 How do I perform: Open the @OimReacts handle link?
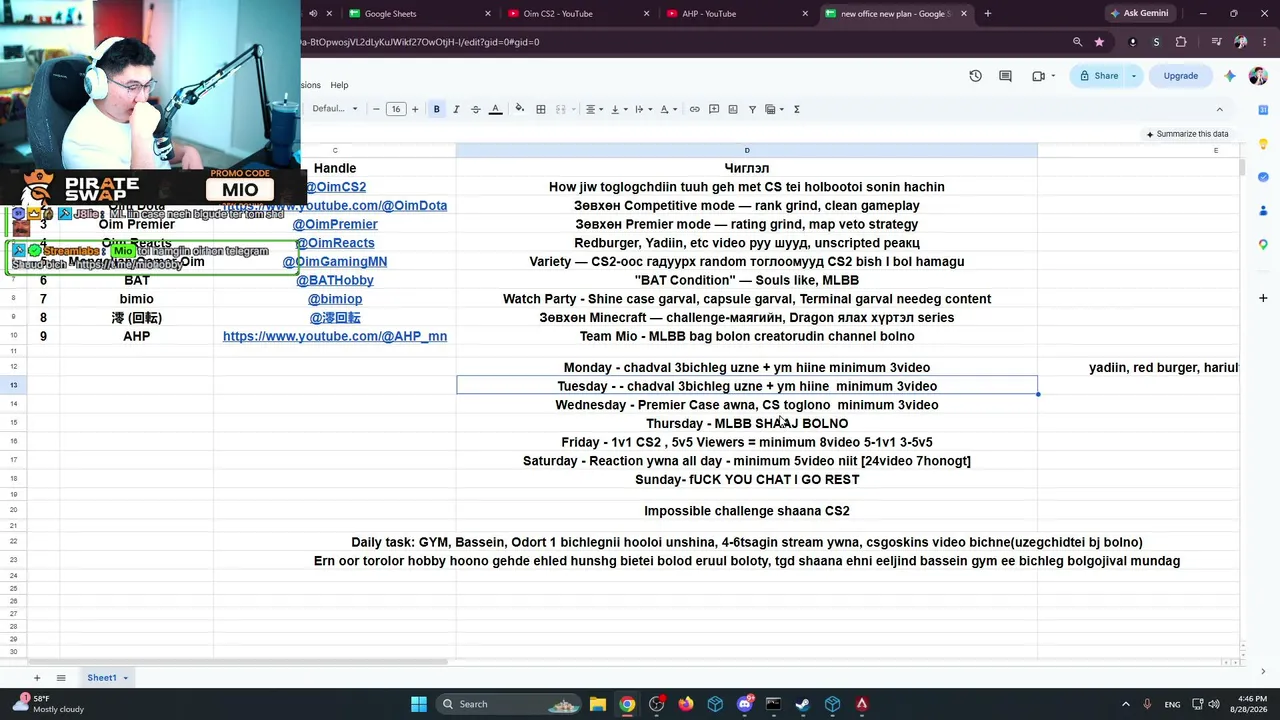coord(335,243)
